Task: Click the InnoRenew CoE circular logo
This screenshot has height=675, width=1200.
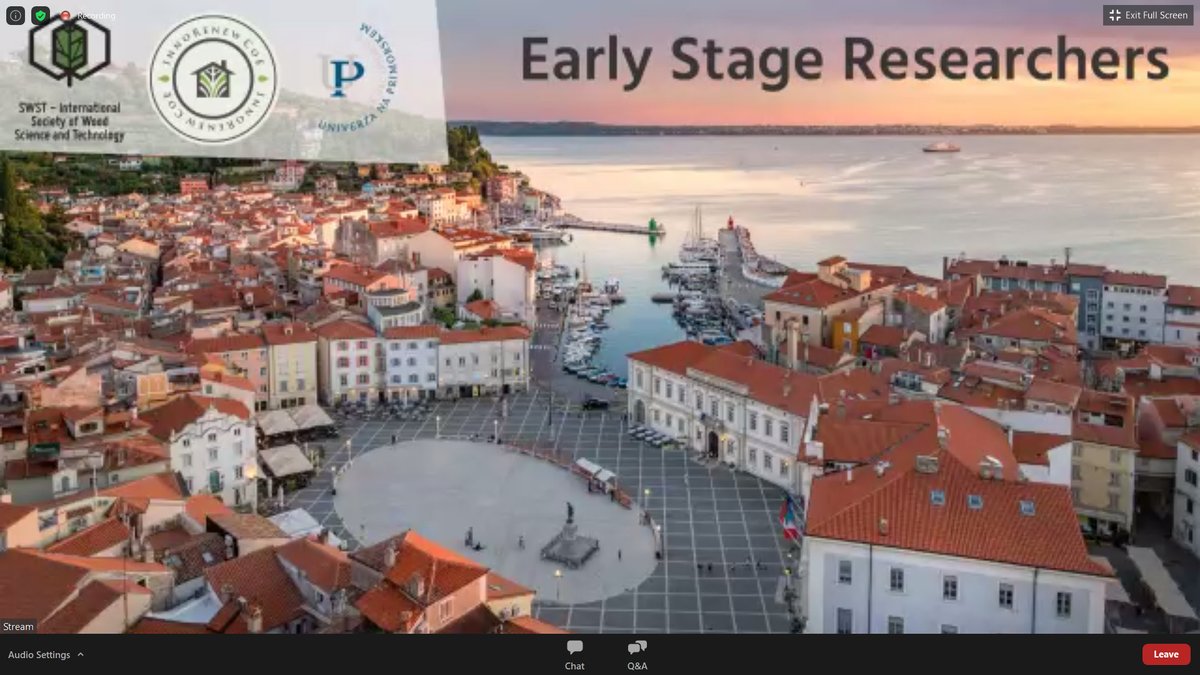Action: tap(213, 79)
